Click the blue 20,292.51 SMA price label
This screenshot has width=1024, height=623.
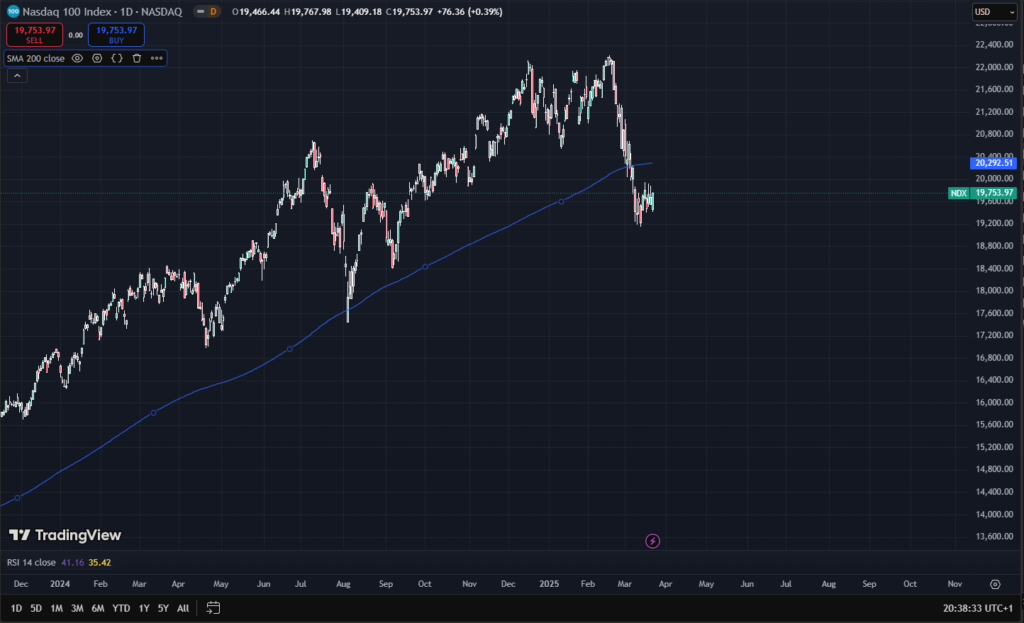[x=993, y=163]
